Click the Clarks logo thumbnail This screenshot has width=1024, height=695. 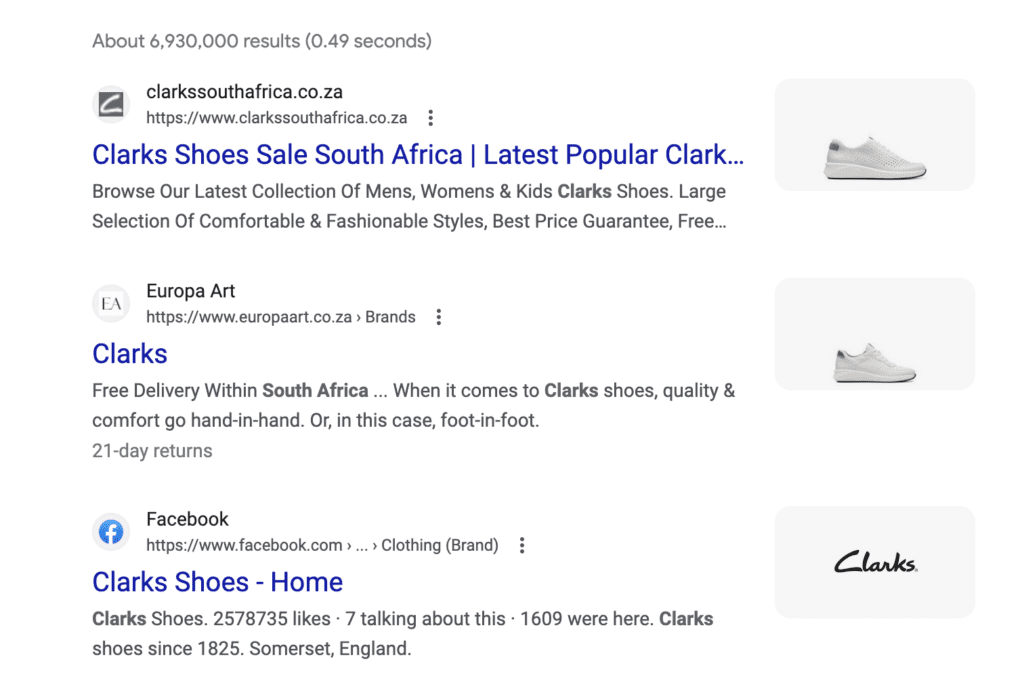pos(874,562)
